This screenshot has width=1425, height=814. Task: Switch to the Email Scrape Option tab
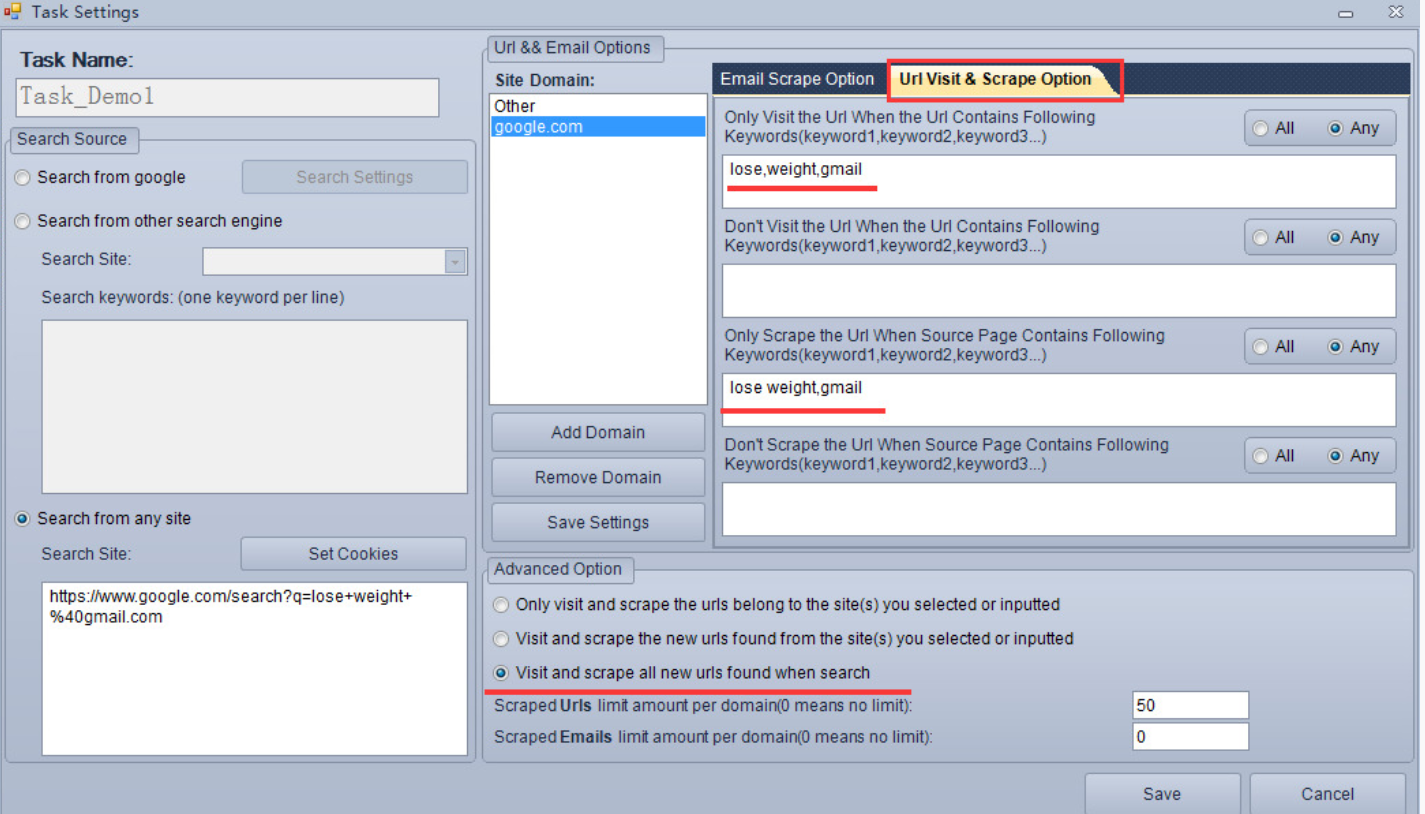click(x=797, y=80)
